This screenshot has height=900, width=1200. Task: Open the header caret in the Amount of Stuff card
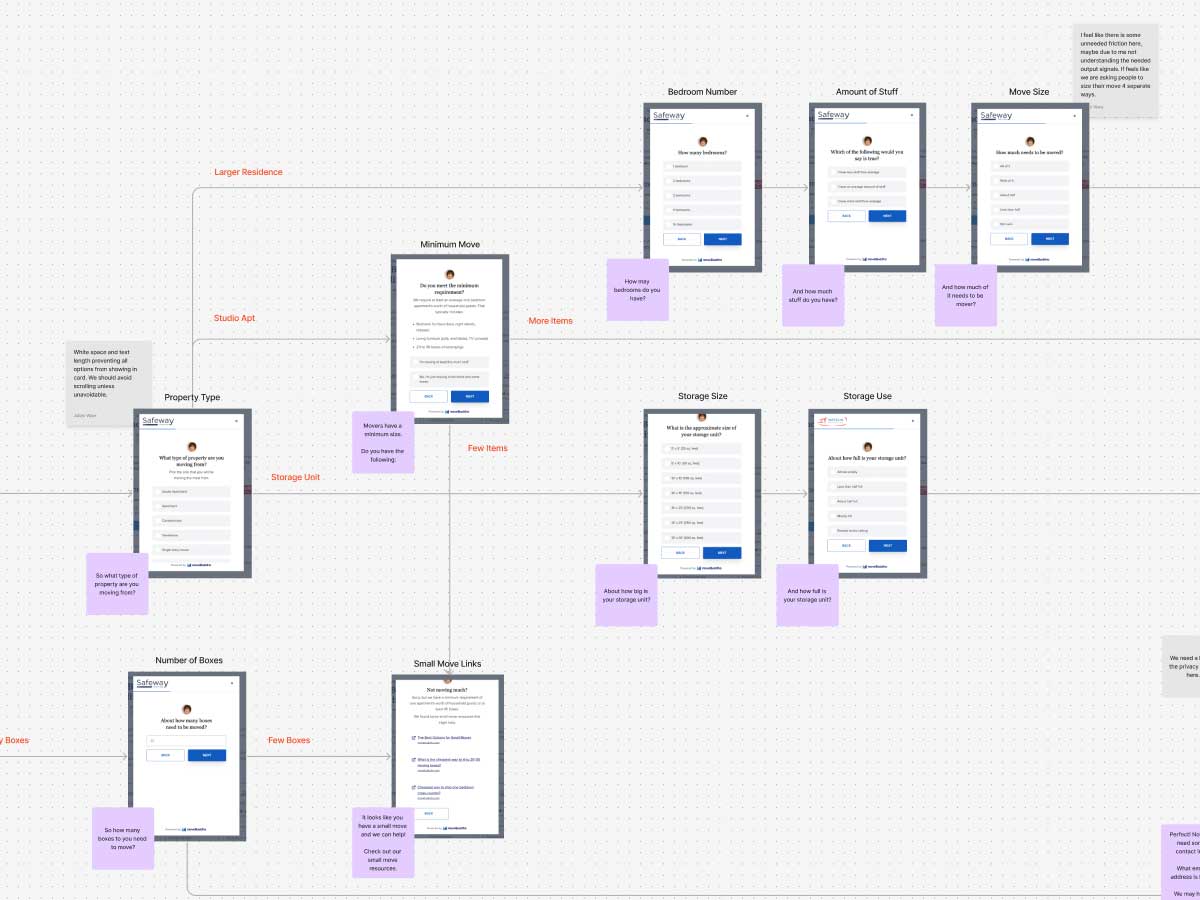coord(911,115)
